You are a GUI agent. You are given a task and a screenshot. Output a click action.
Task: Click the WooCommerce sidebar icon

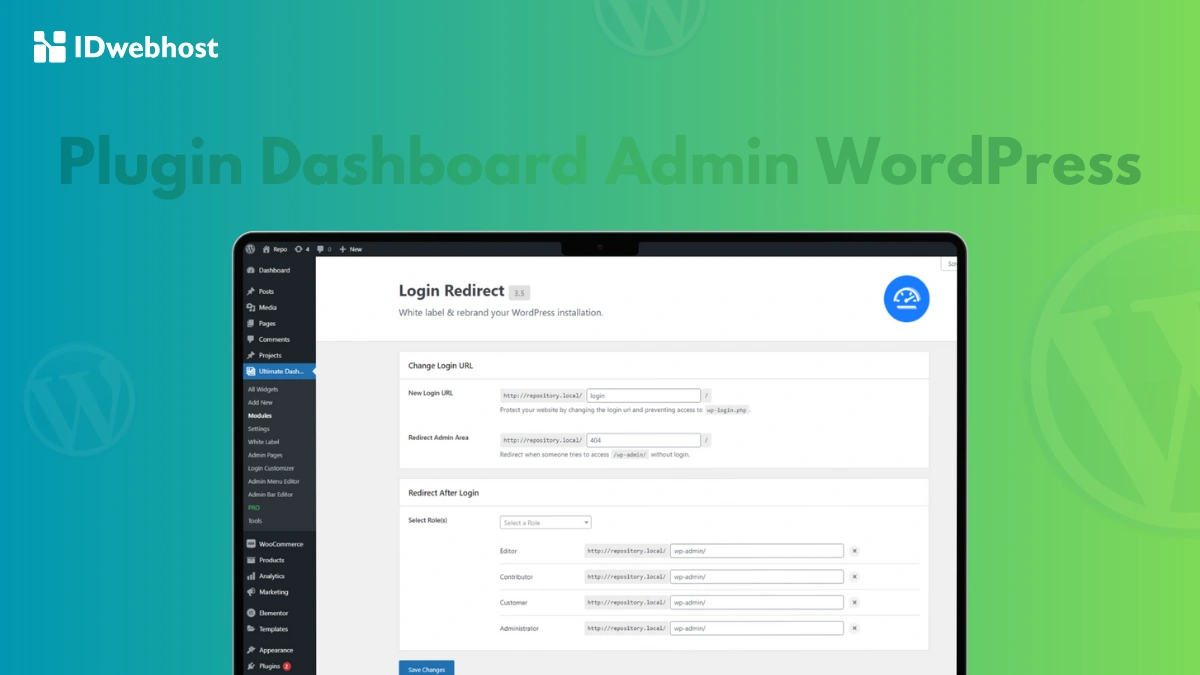pos(251,544)
